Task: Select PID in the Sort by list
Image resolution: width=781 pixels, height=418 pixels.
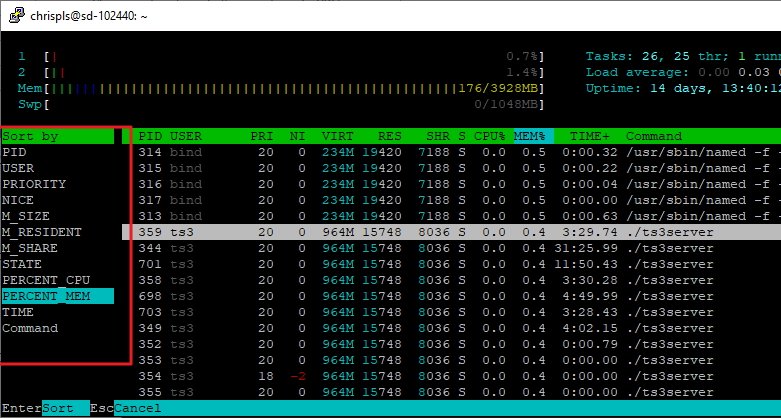Action: click(14, 152)
